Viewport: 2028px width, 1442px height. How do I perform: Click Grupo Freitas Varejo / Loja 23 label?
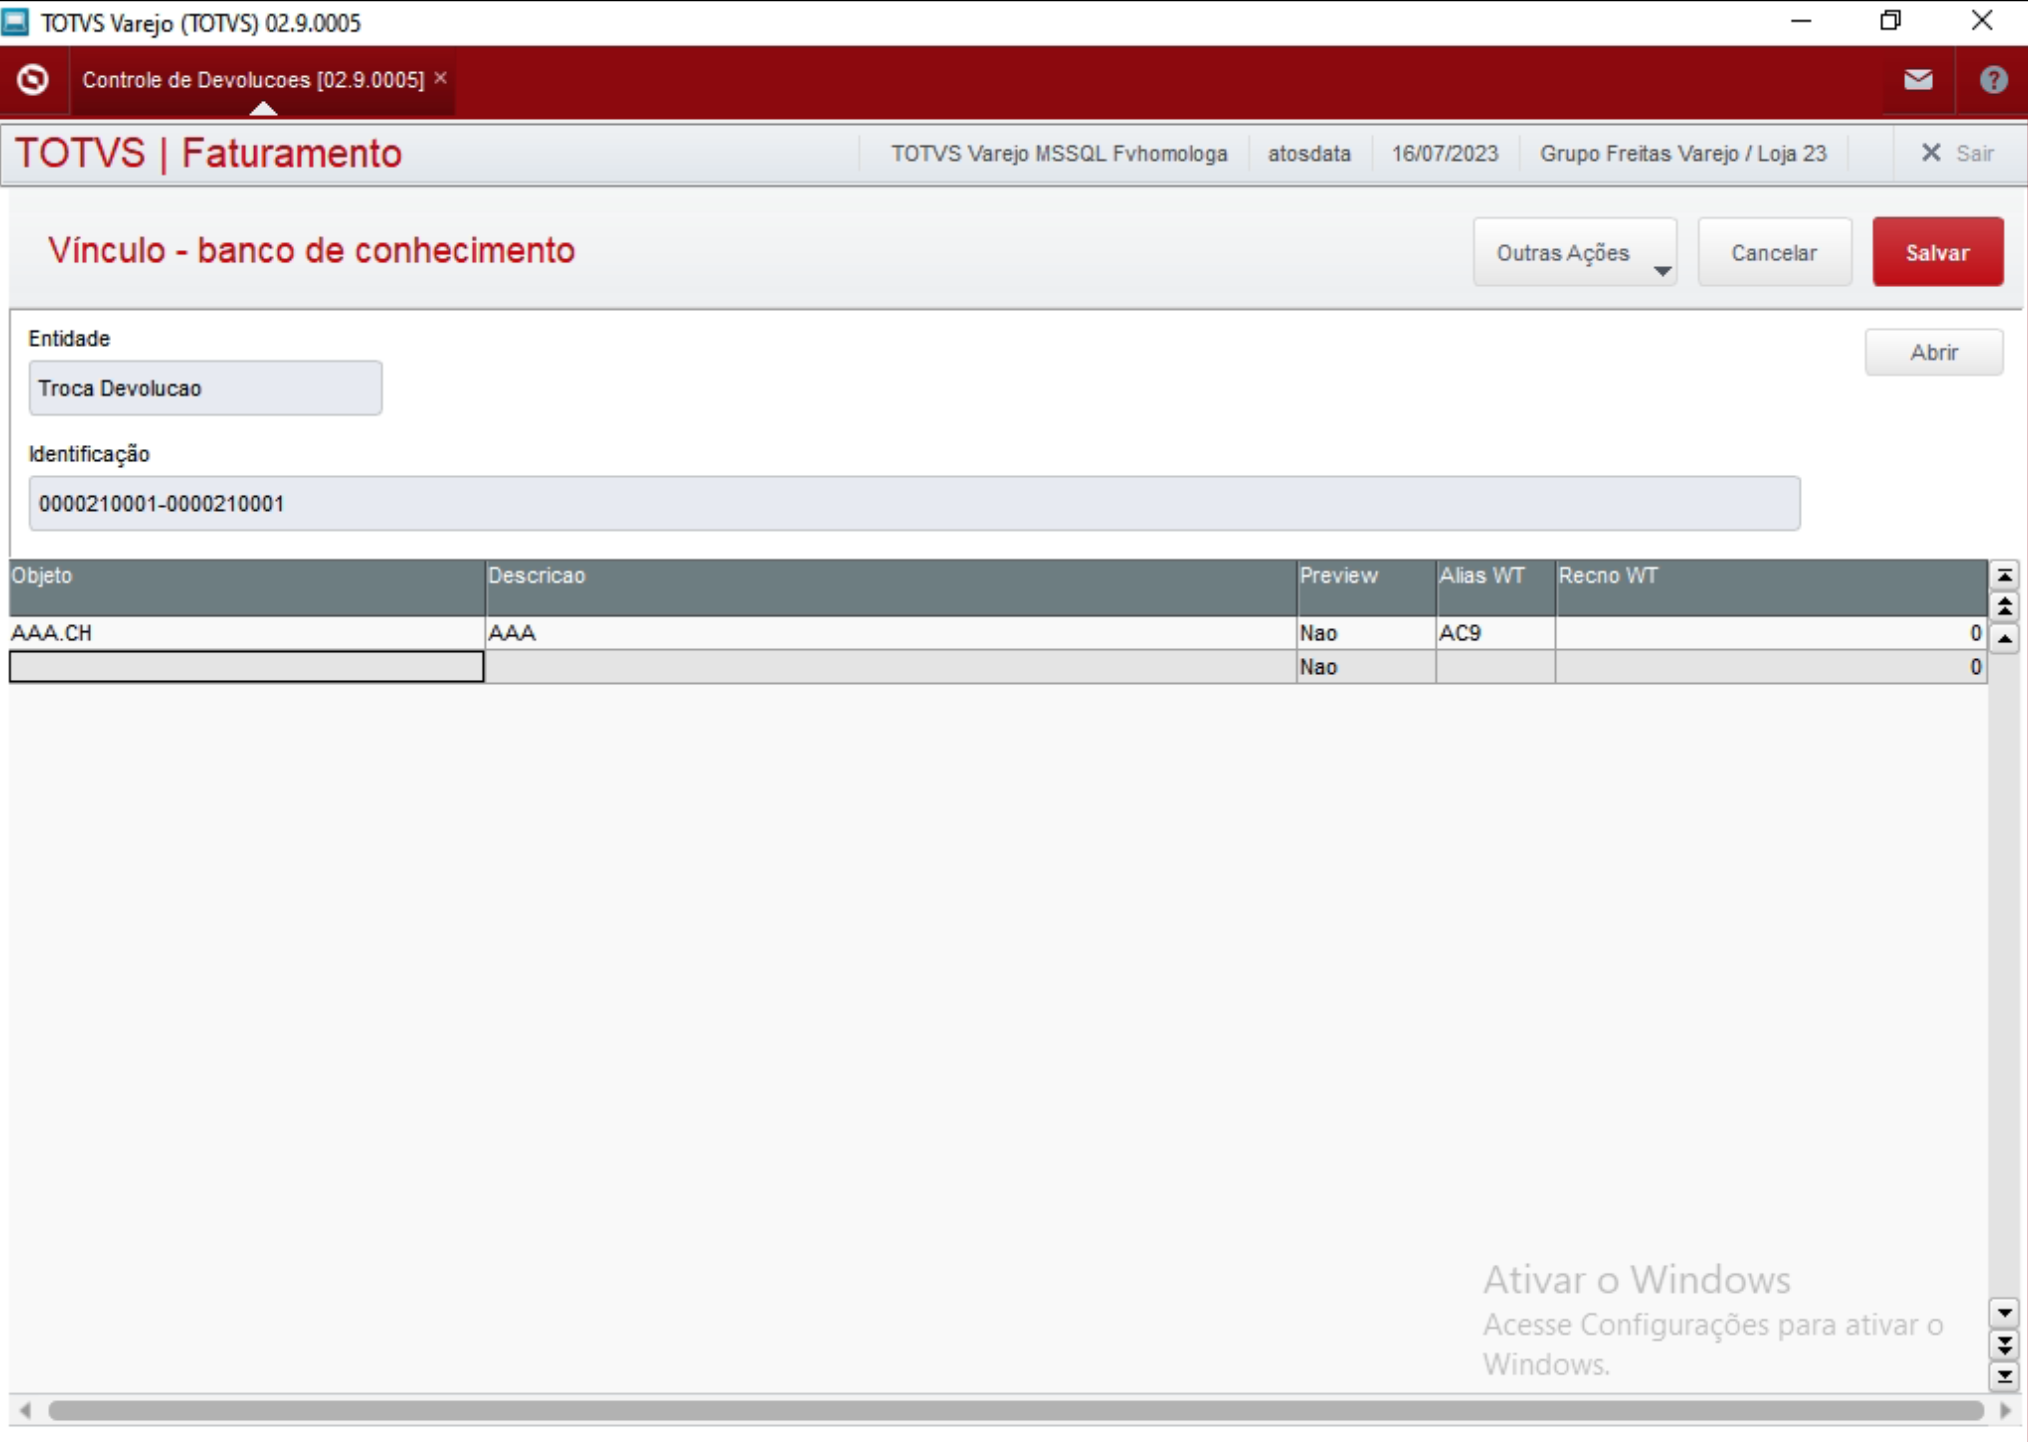click(1682, 153)
